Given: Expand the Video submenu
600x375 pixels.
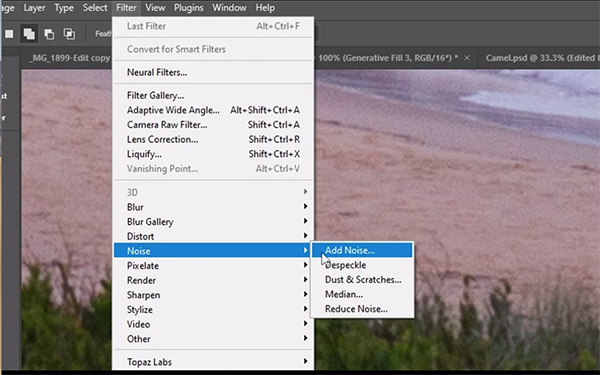Looking at the screenshot, I should (x=213, y=324).
